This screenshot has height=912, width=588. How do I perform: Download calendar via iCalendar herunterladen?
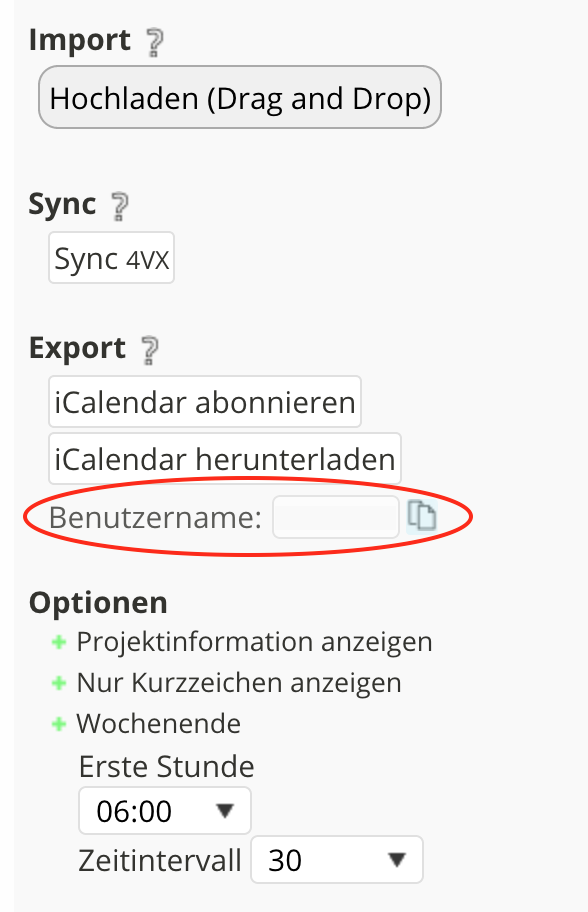coord(224,458)
